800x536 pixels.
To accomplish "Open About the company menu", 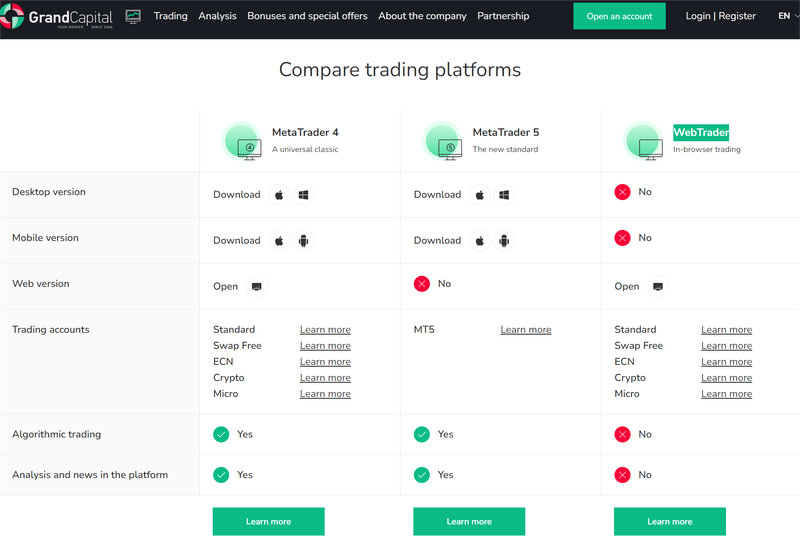I will (422, 16).
